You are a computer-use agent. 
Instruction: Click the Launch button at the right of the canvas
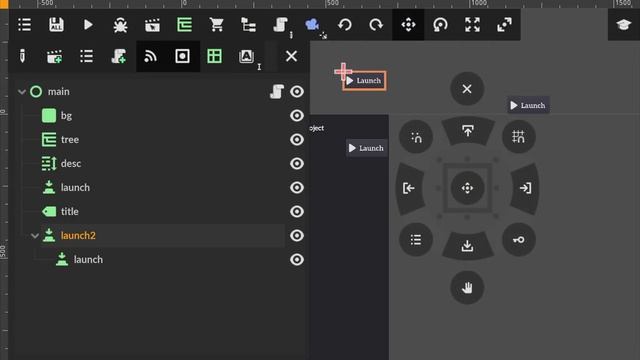point(528,105)
